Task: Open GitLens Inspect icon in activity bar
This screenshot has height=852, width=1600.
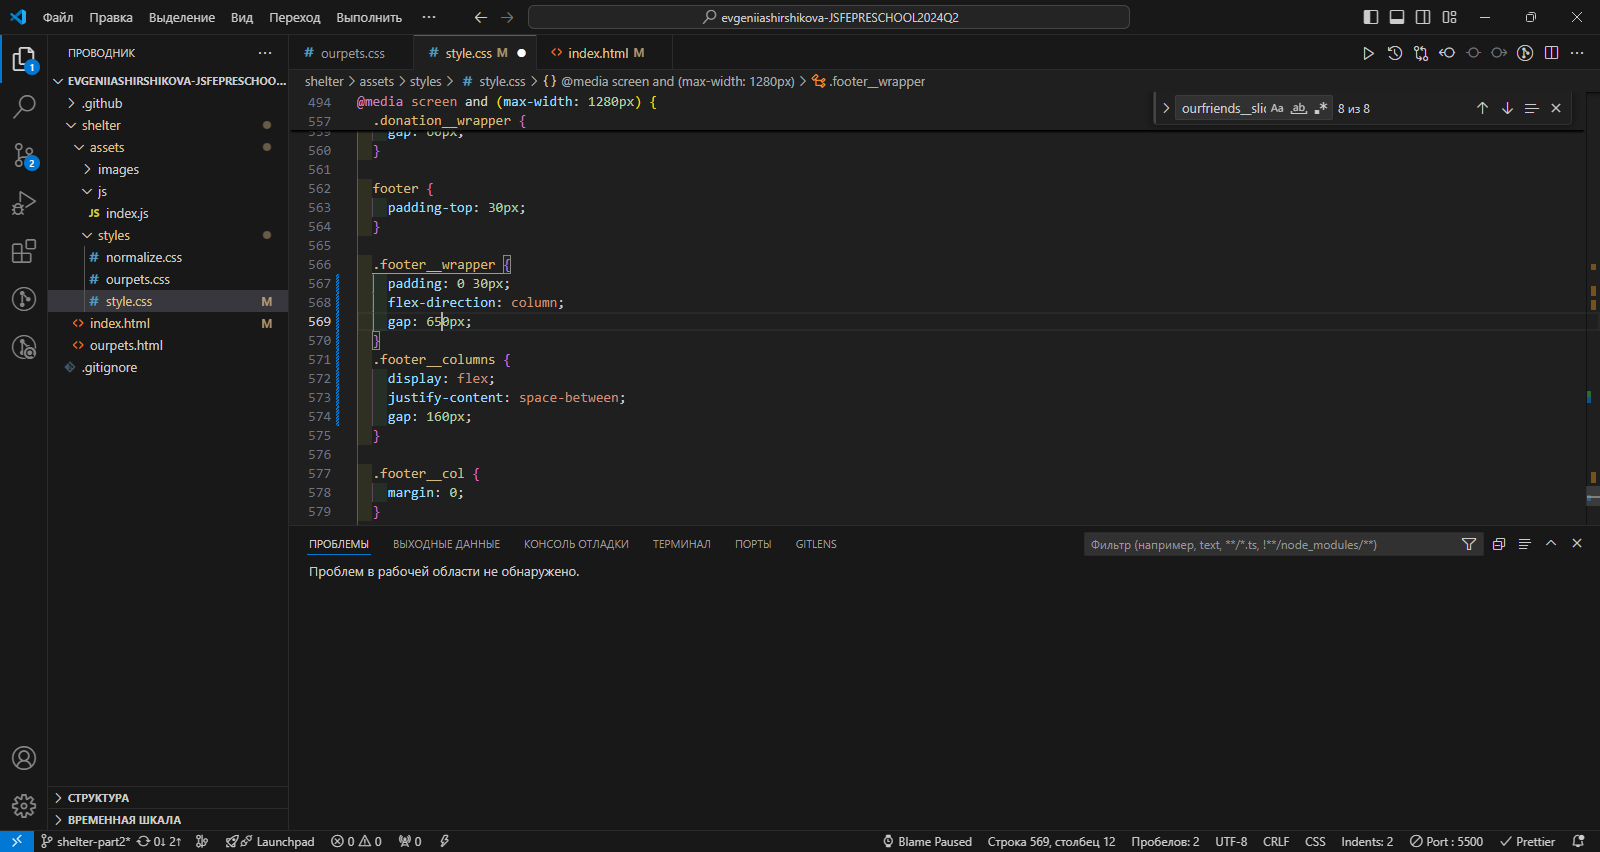Action: tap(24, 347)
